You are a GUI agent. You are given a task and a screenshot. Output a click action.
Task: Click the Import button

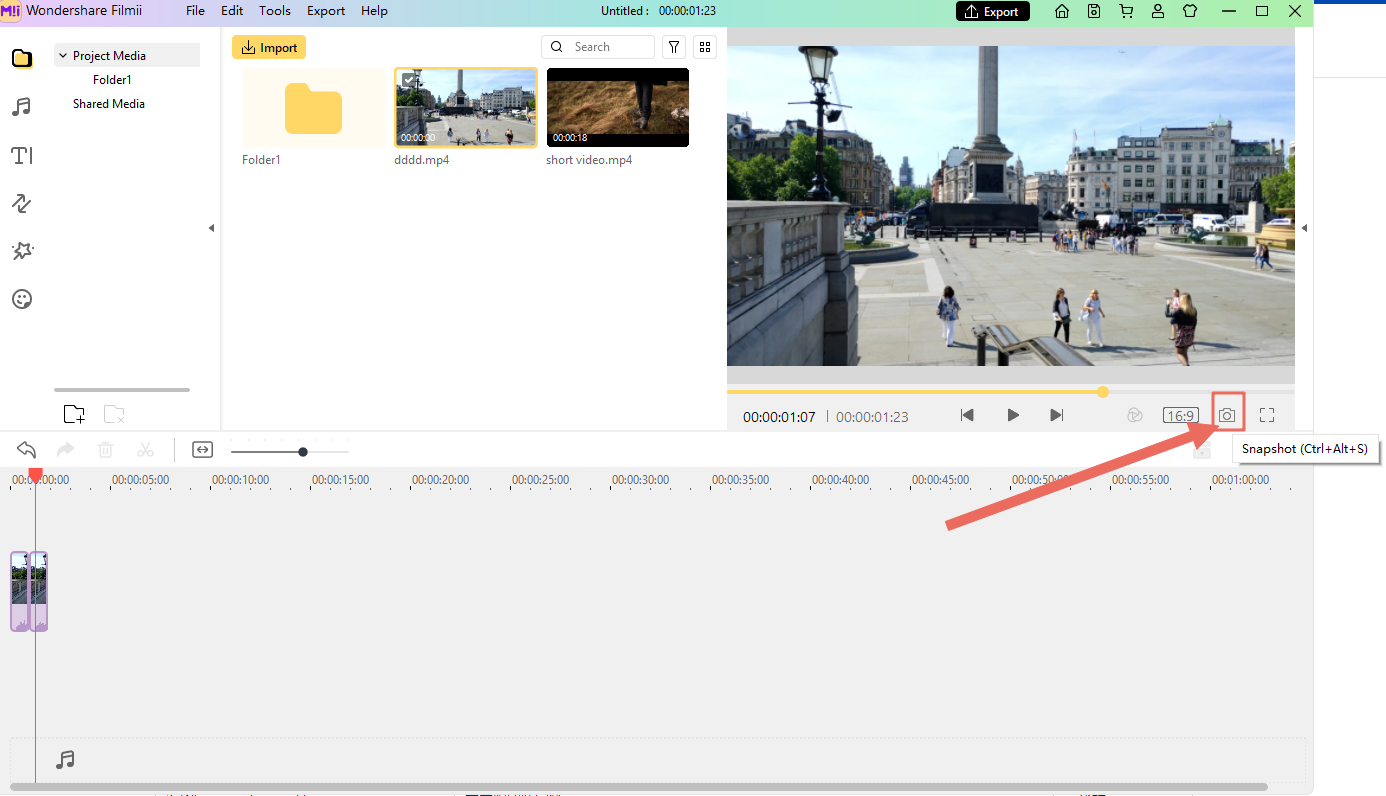pos(269,47)
